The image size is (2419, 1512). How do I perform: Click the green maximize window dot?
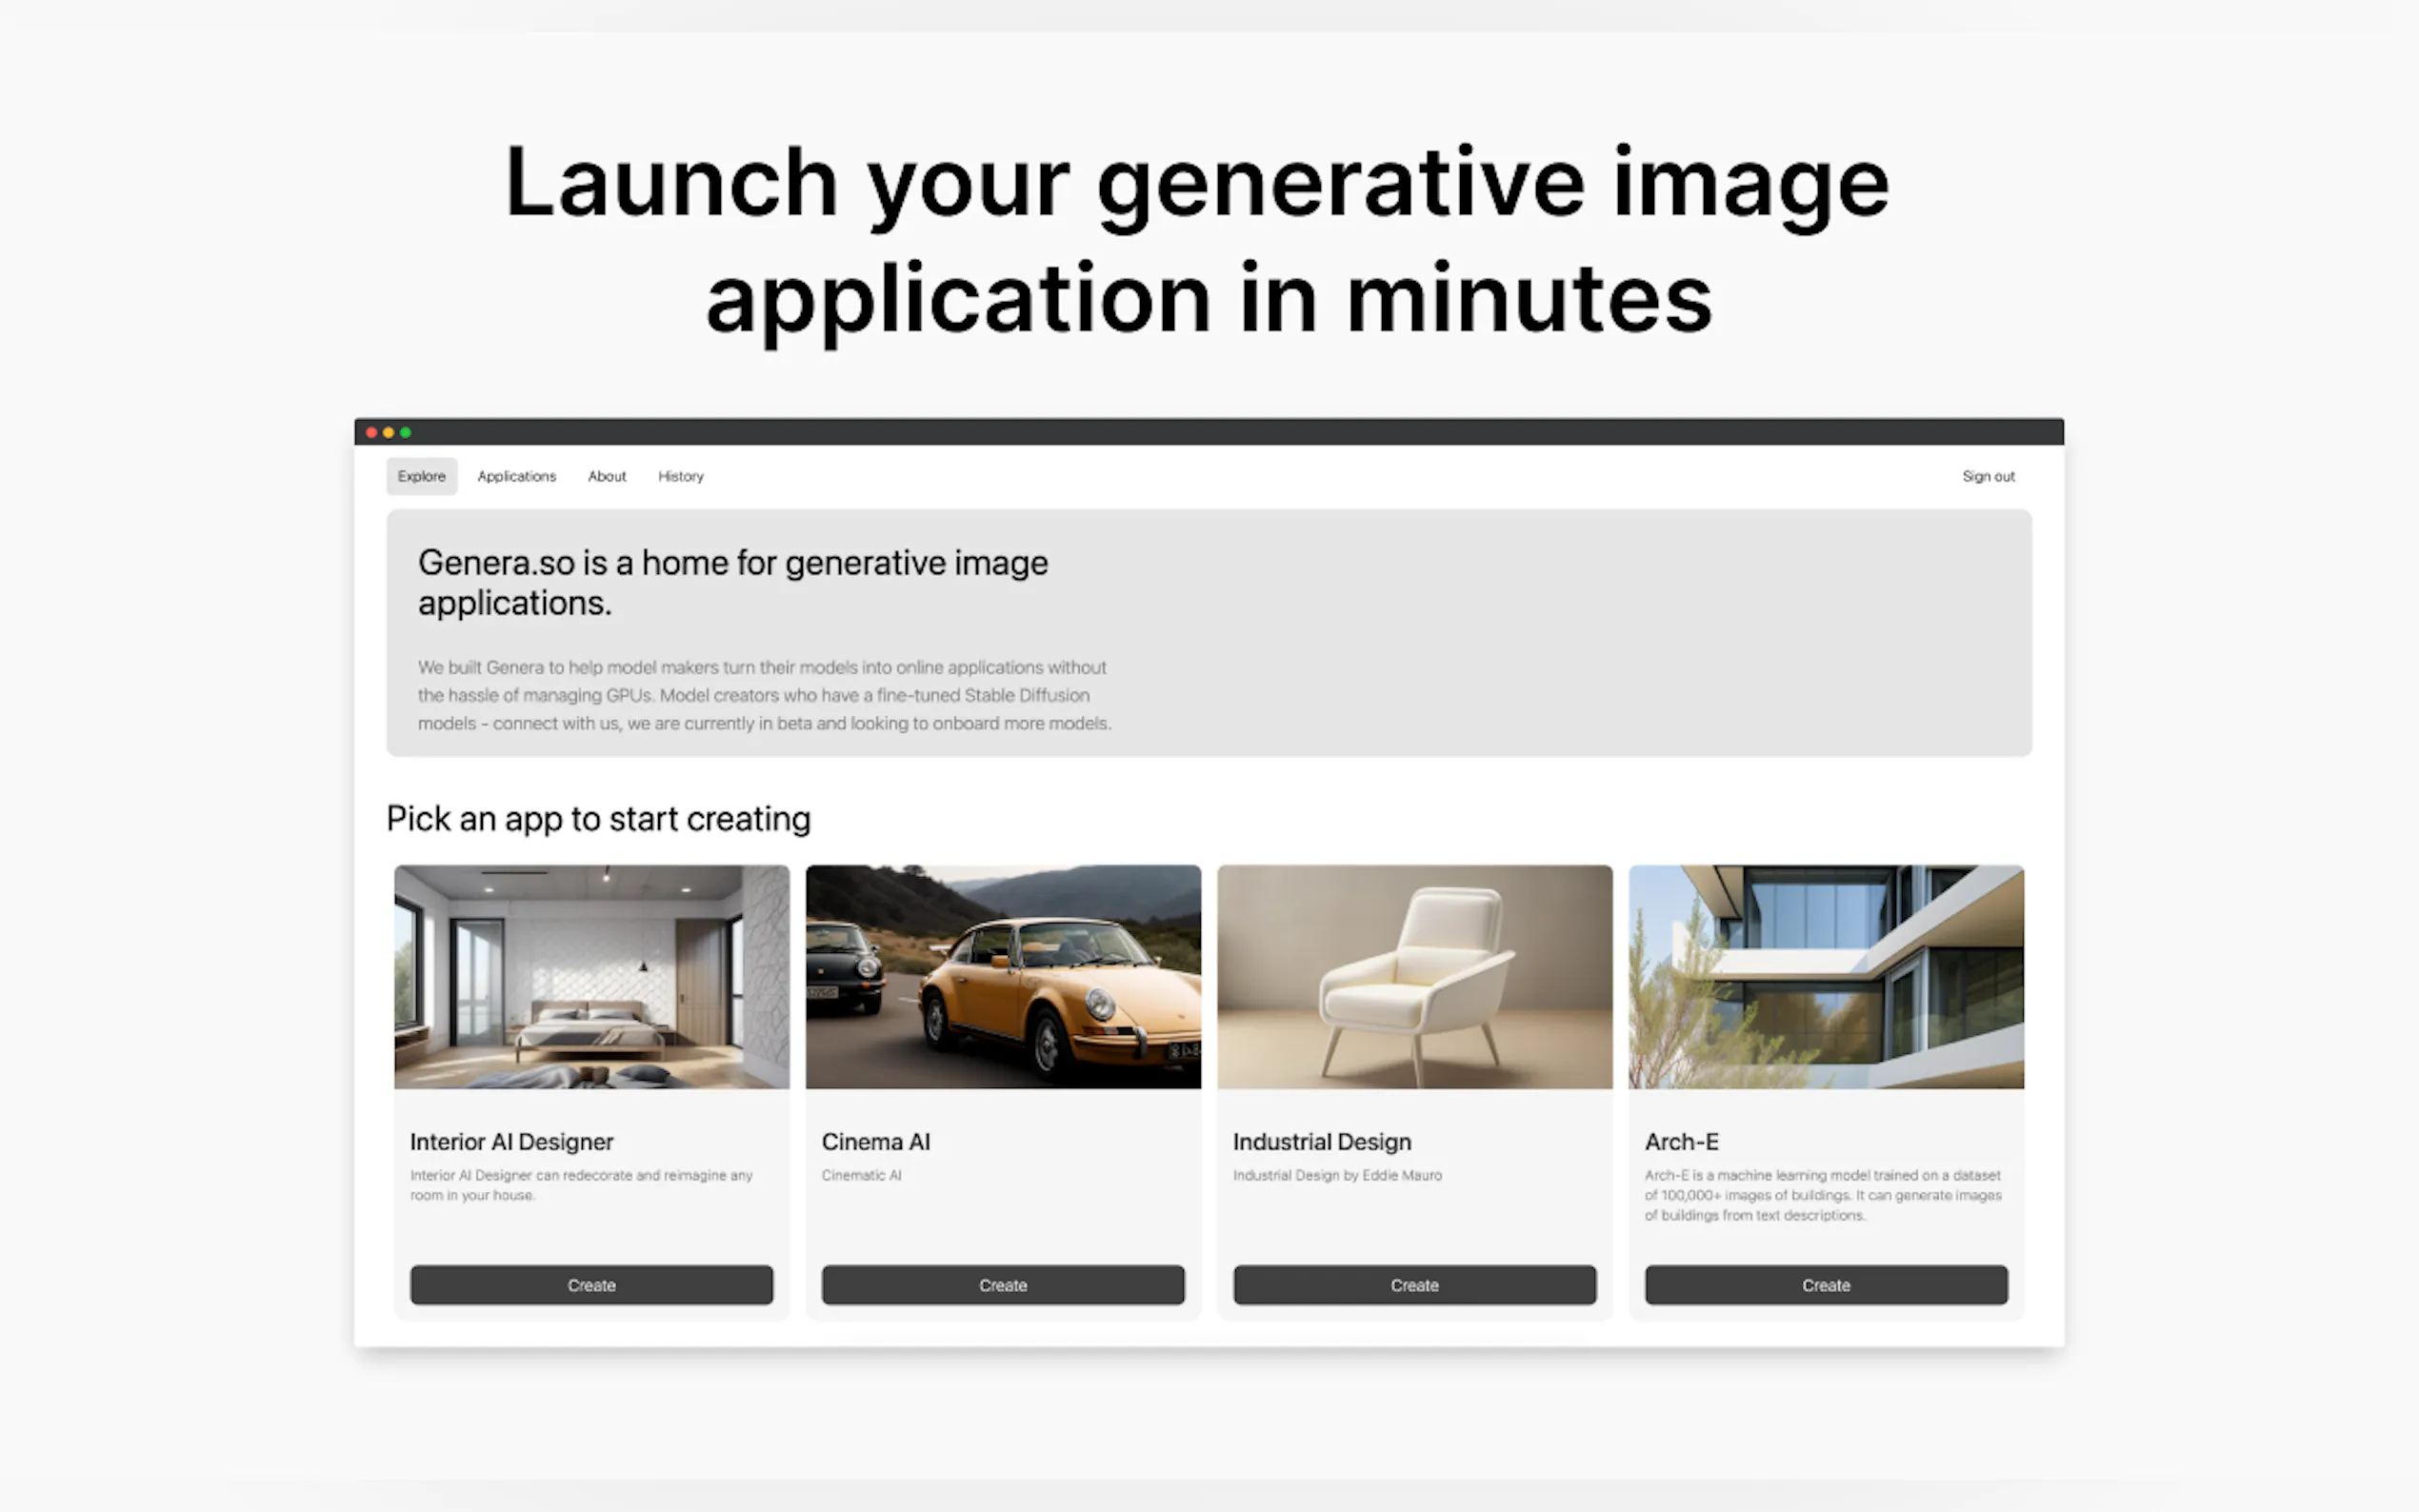point(405,432)
